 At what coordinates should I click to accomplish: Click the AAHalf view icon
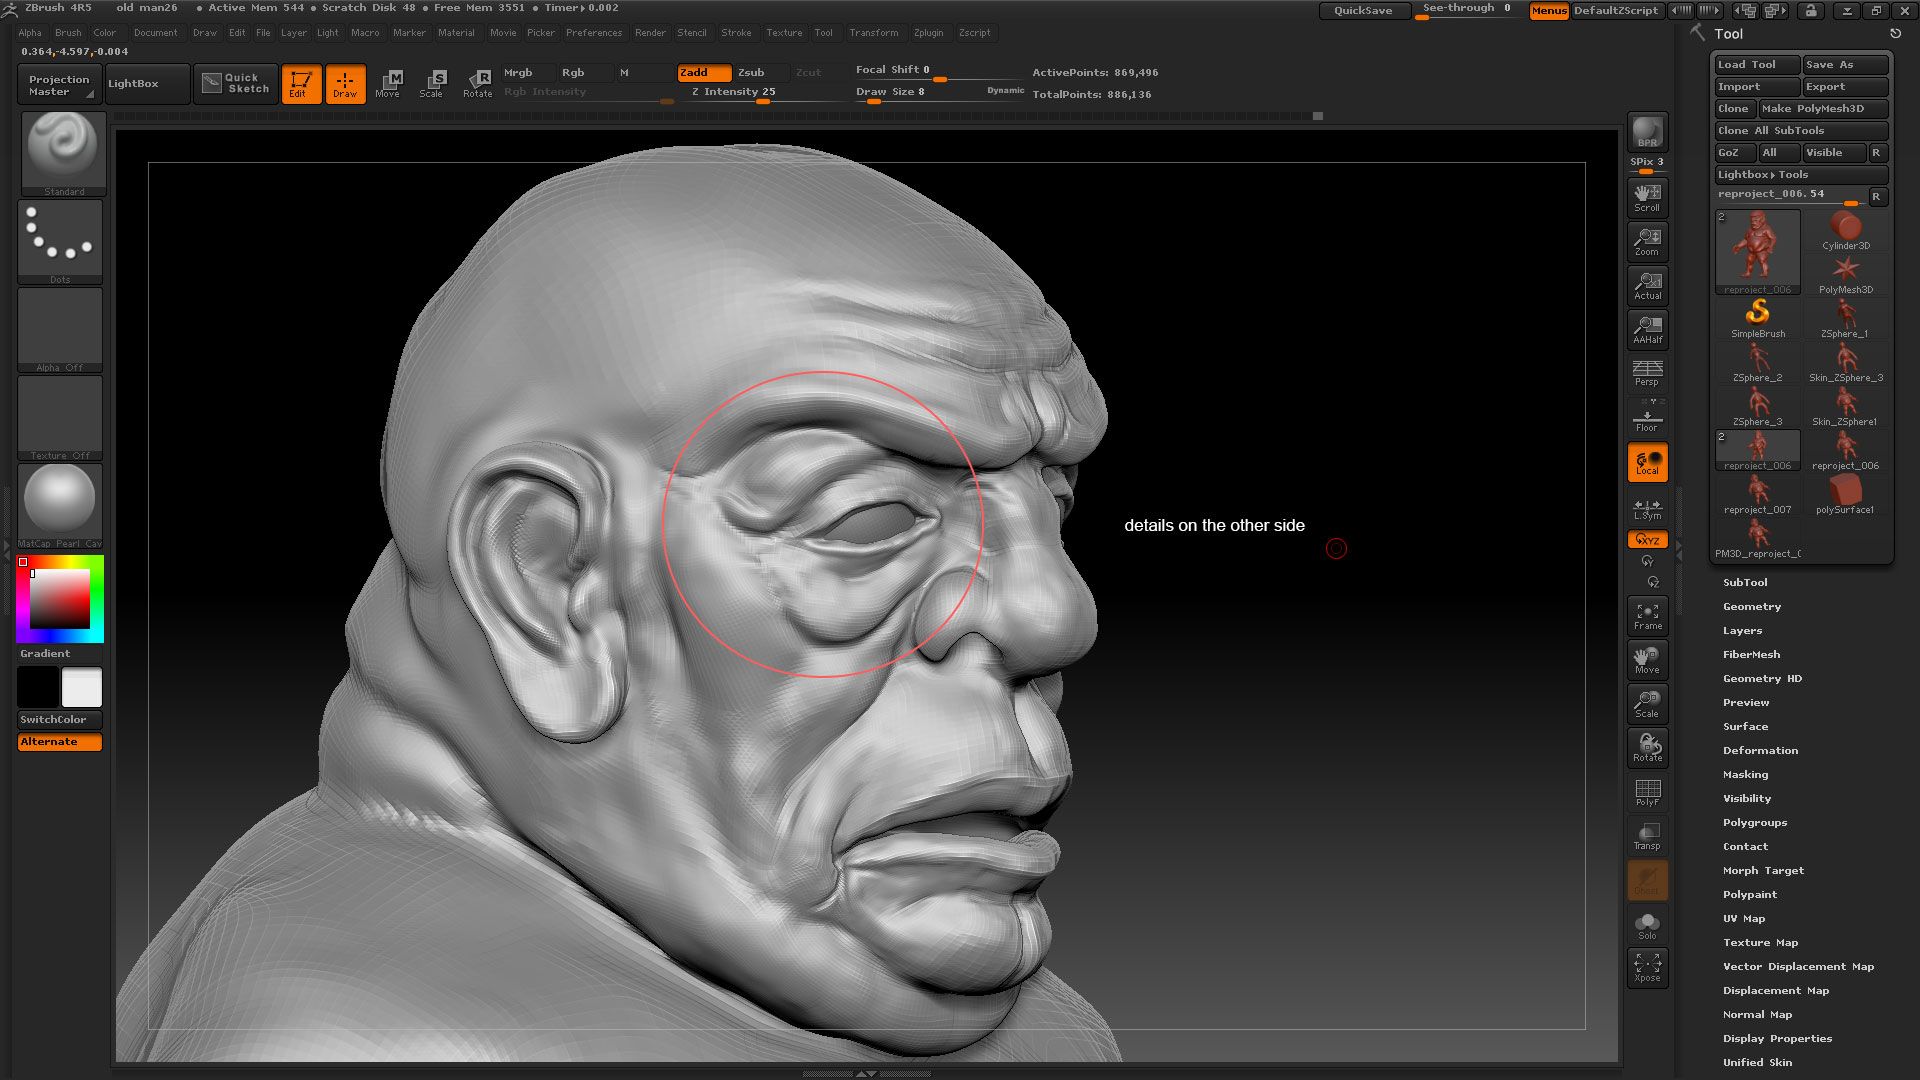[1647, 329]
